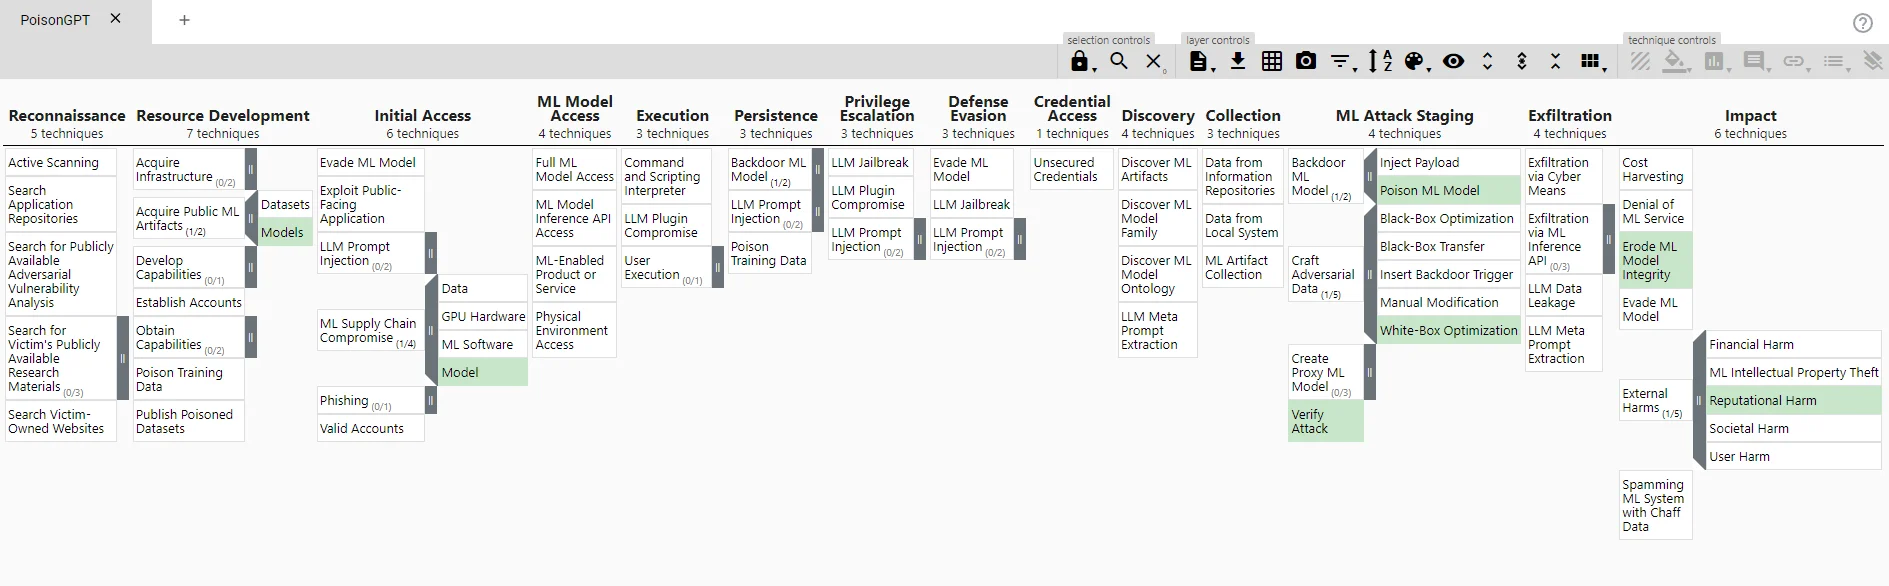Change the A-Z sorting mode

(1380, 61)
